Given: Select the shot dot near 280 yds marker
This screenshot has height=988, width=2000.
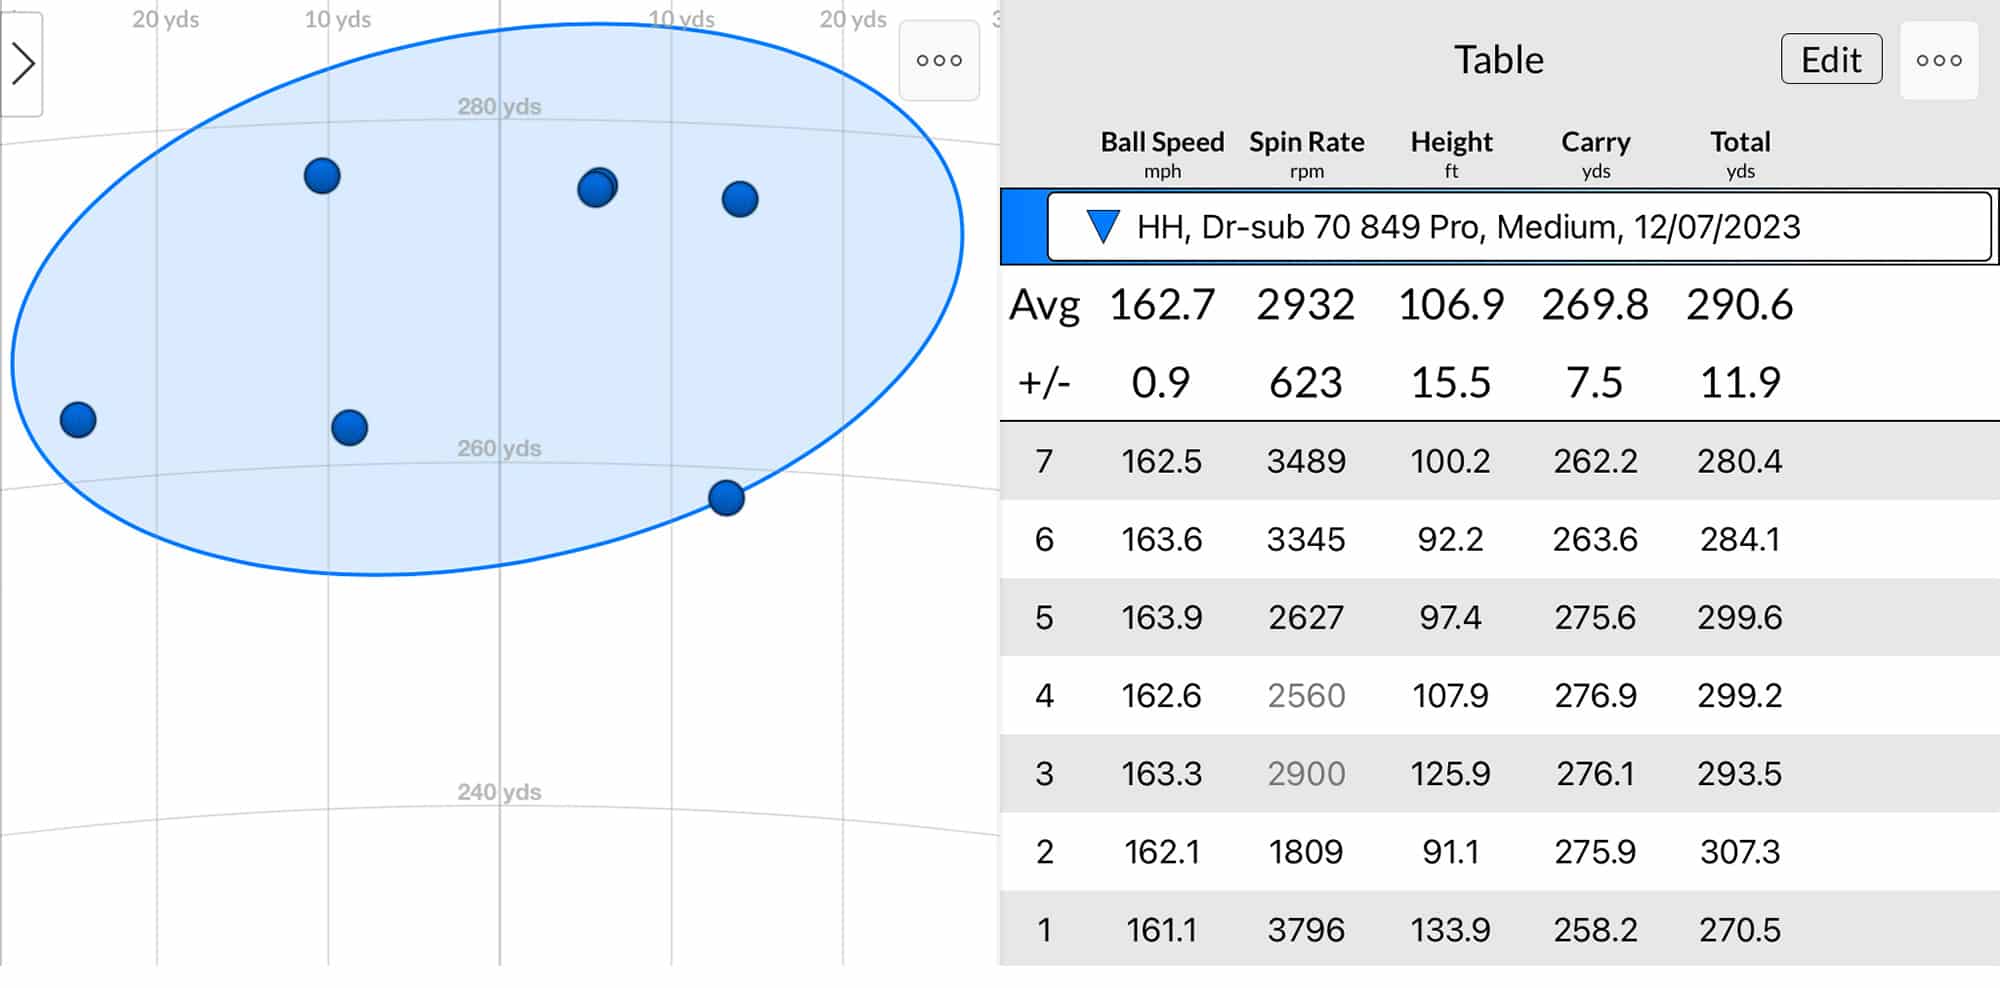Looking at the screenshot, I should [x=595, y=188].
